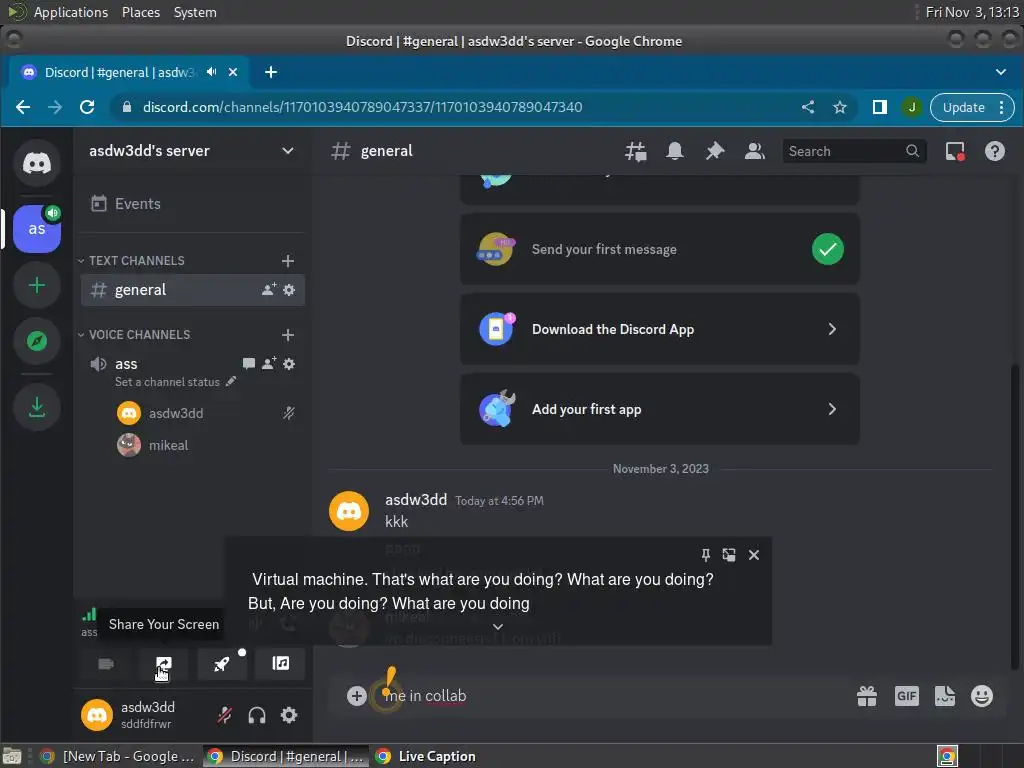
Task: Select the general text channel
Action: tap(193, 289)
